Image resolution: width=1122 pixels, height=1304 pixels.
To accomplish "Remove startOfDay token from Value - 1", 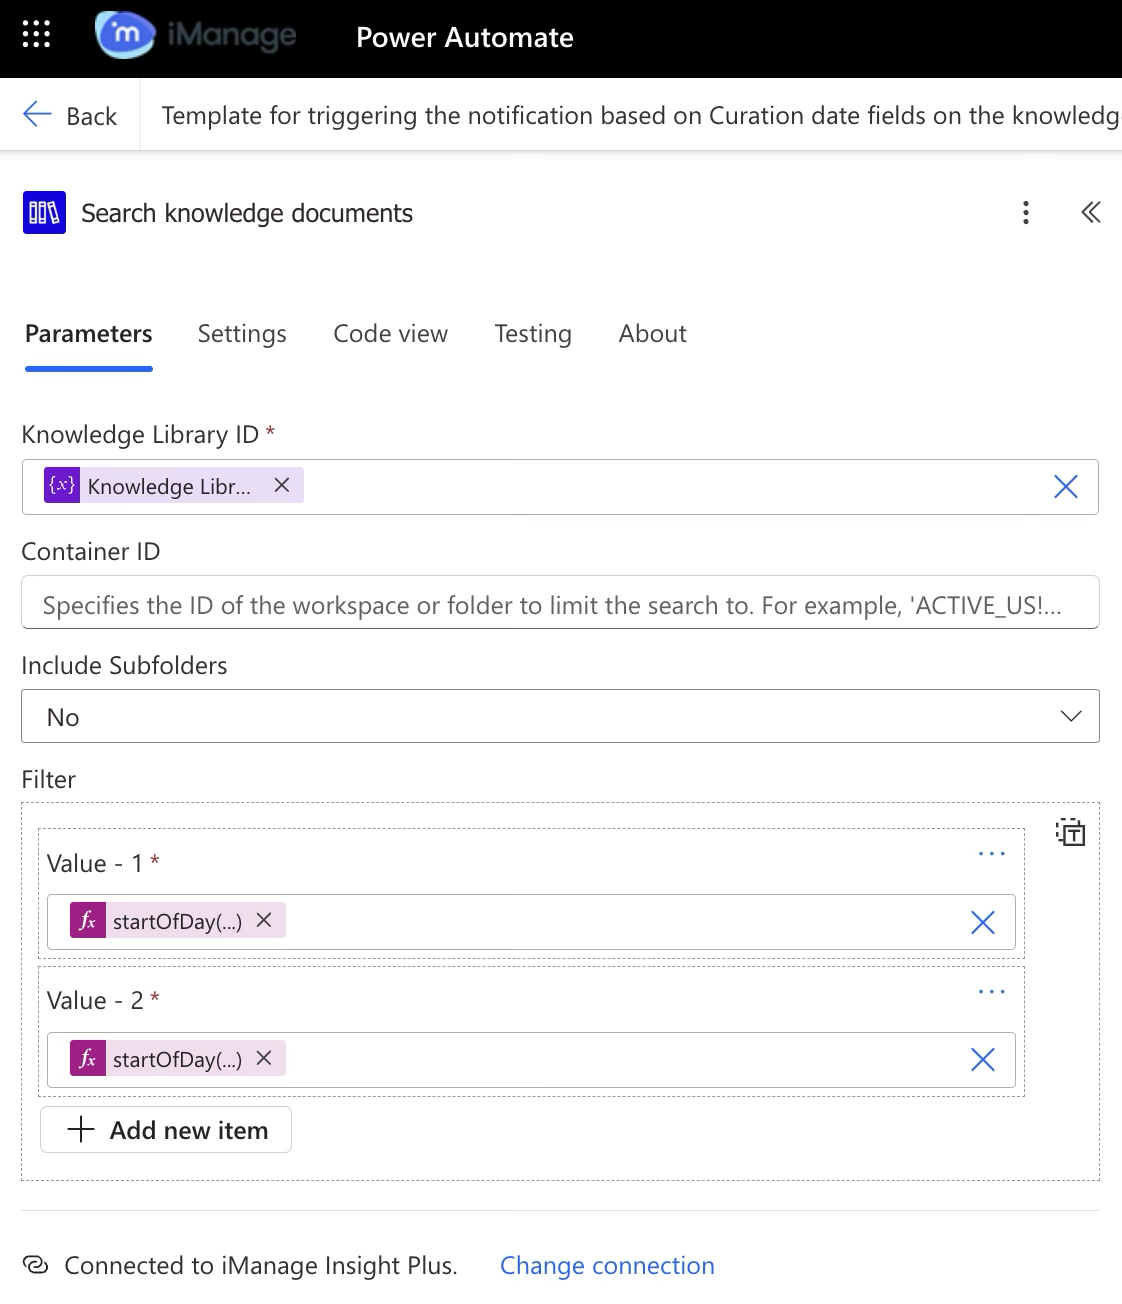I will (264, 920).
